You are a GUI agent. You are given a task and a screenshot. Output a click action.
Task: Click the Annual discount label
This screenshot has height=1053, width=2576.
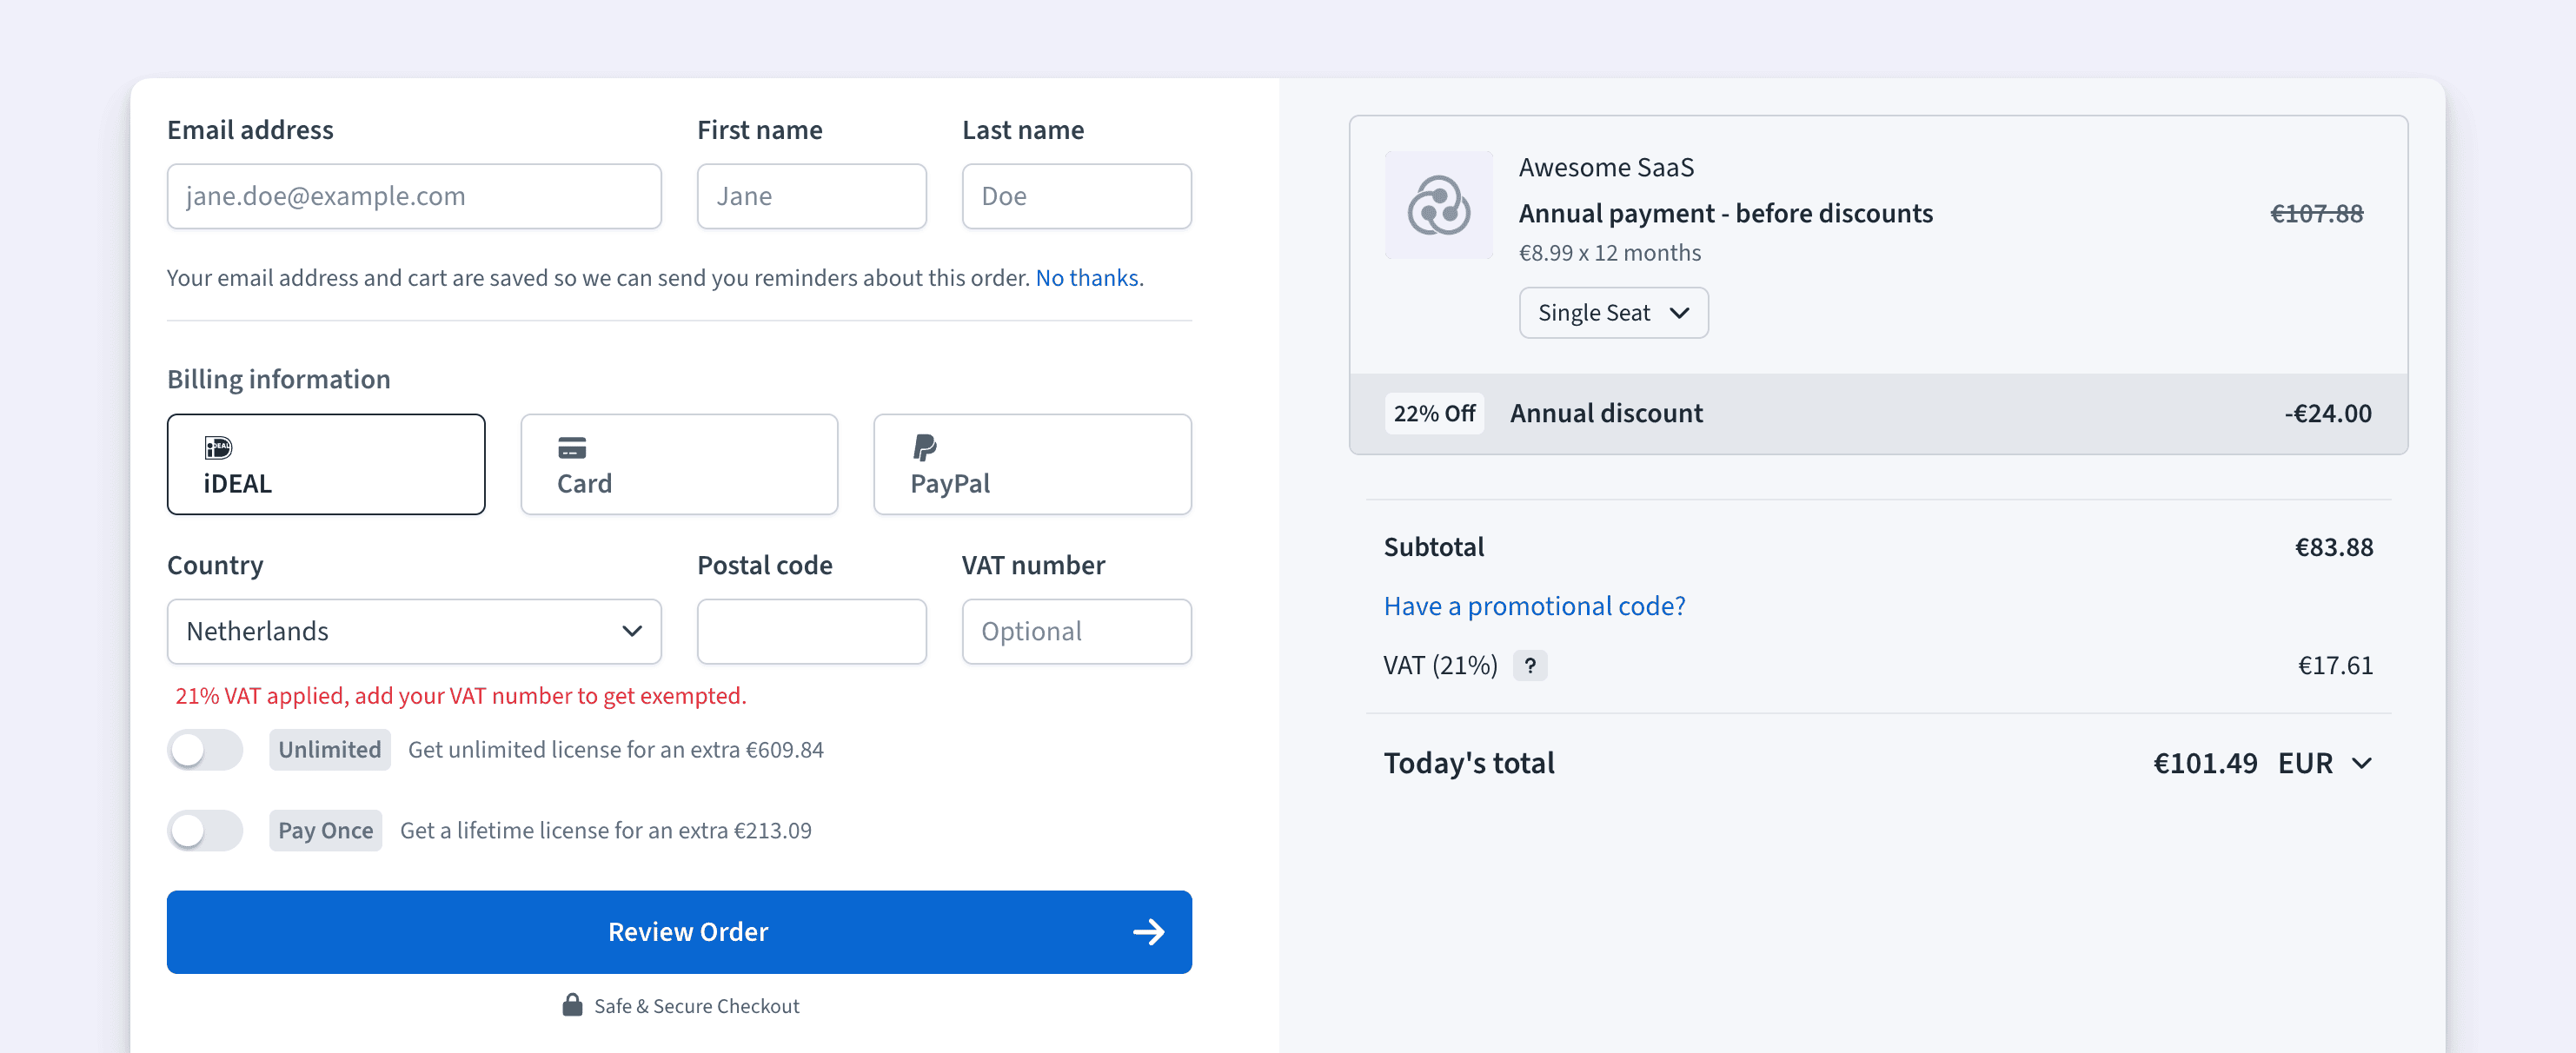click(1606, 414)
